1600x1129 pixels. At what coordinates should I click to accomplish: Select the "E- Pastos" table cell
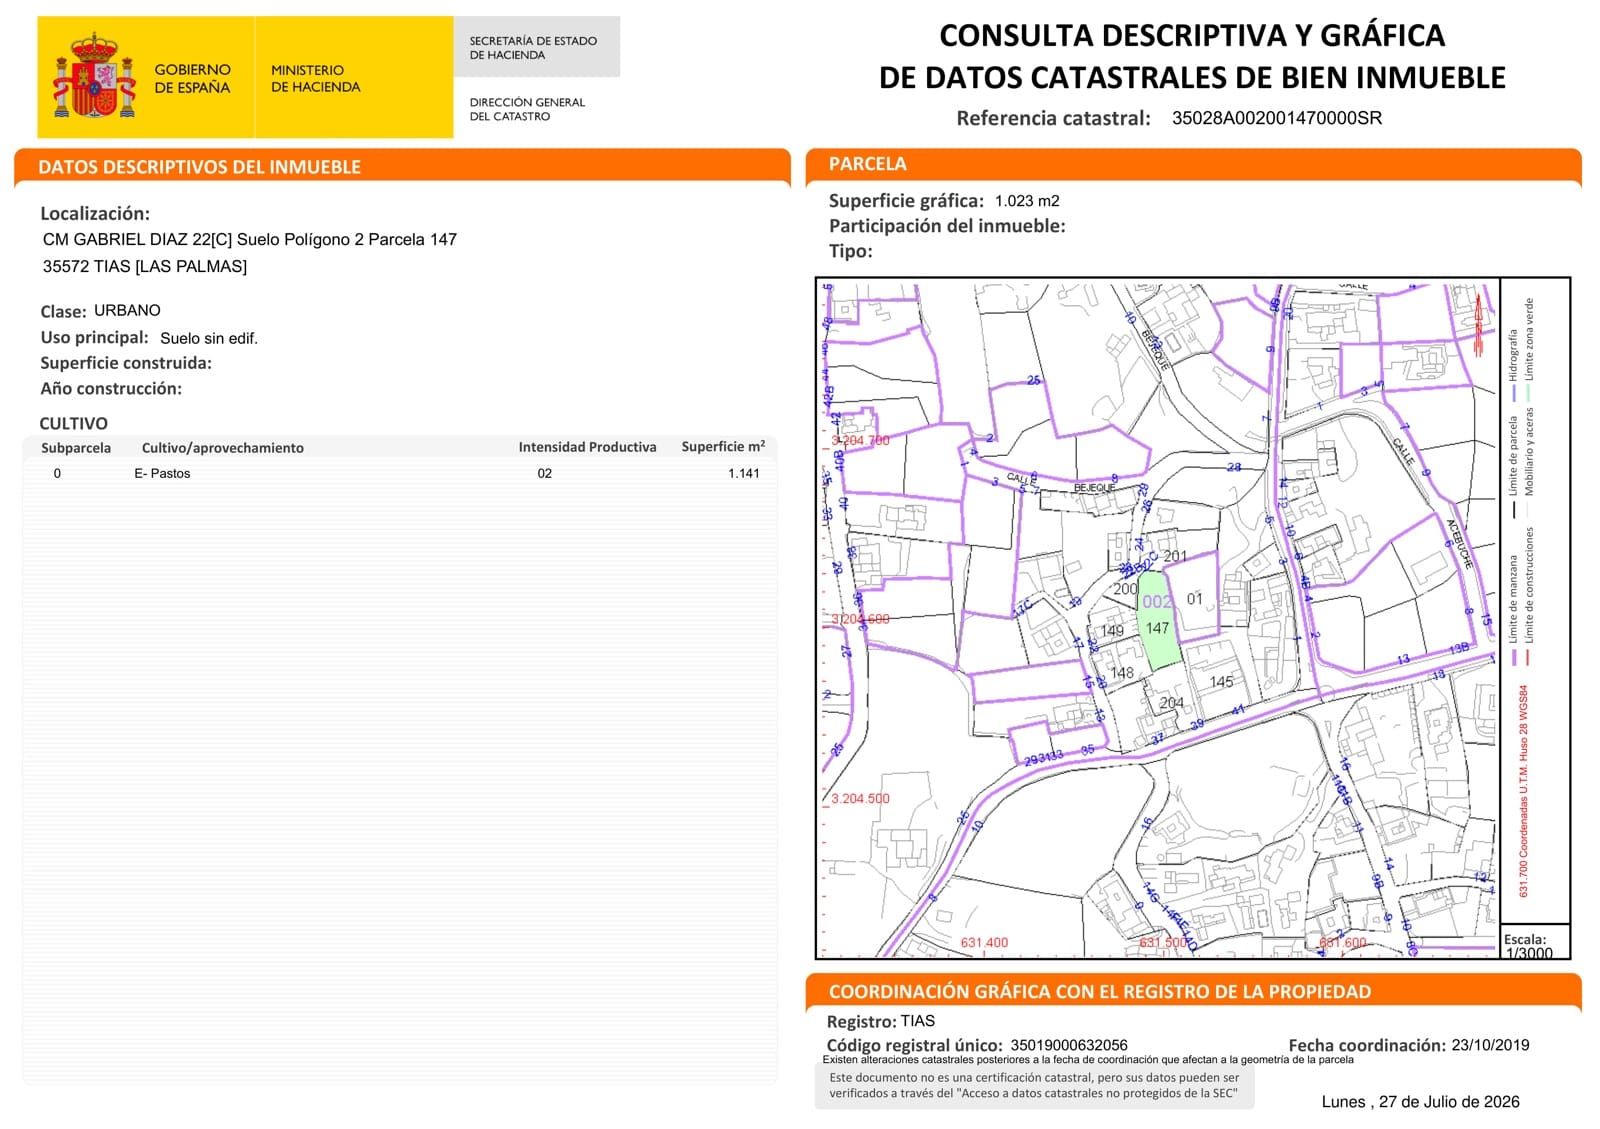coord(162,474)
